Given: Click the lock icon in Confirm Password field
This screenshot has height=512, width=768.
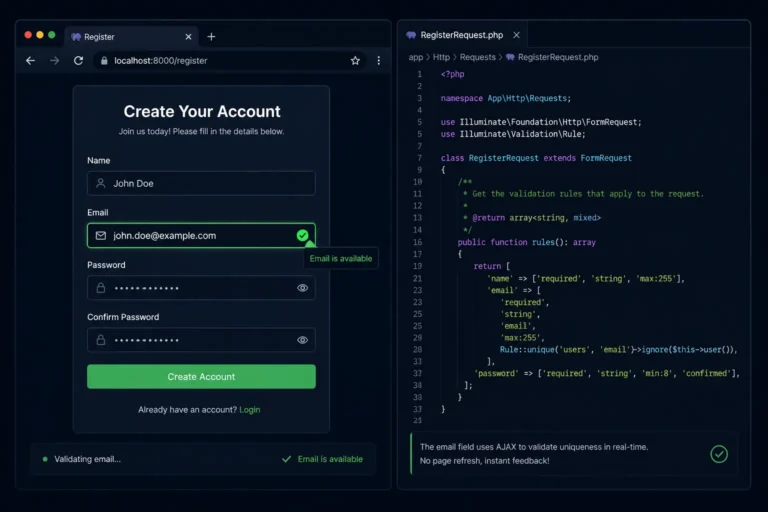Looking at the screenshot, I should 100,340.
